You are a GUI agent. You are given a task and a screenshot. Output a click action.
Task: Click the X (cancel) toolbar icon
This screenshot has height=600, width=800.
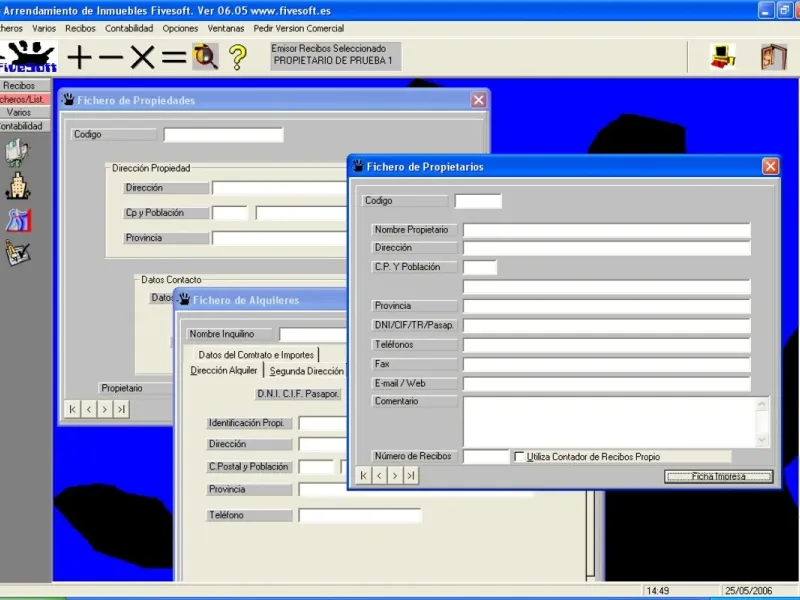coord(142,57)
